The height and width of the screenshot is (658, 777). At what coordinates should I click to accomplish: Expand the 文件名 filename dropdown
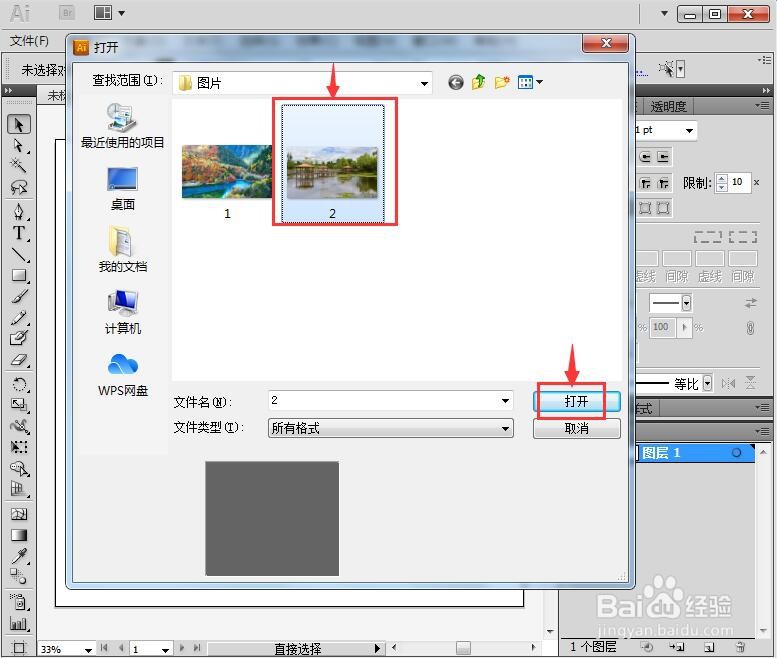pyautogui.click(x=505, y=401)
